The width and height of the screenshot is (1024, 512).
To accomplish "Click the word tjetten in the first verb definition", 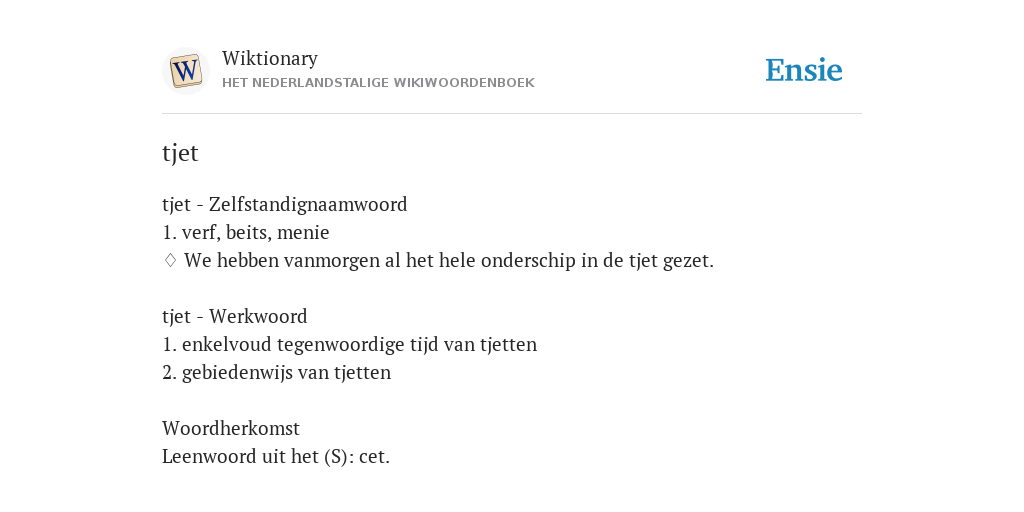I will pos(509,344).
